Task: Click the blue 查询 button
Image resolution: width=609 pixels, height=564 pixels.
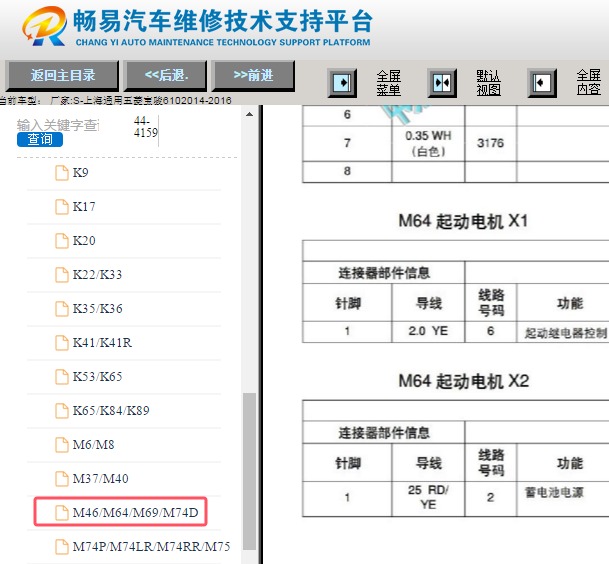Action: (40, 139)
